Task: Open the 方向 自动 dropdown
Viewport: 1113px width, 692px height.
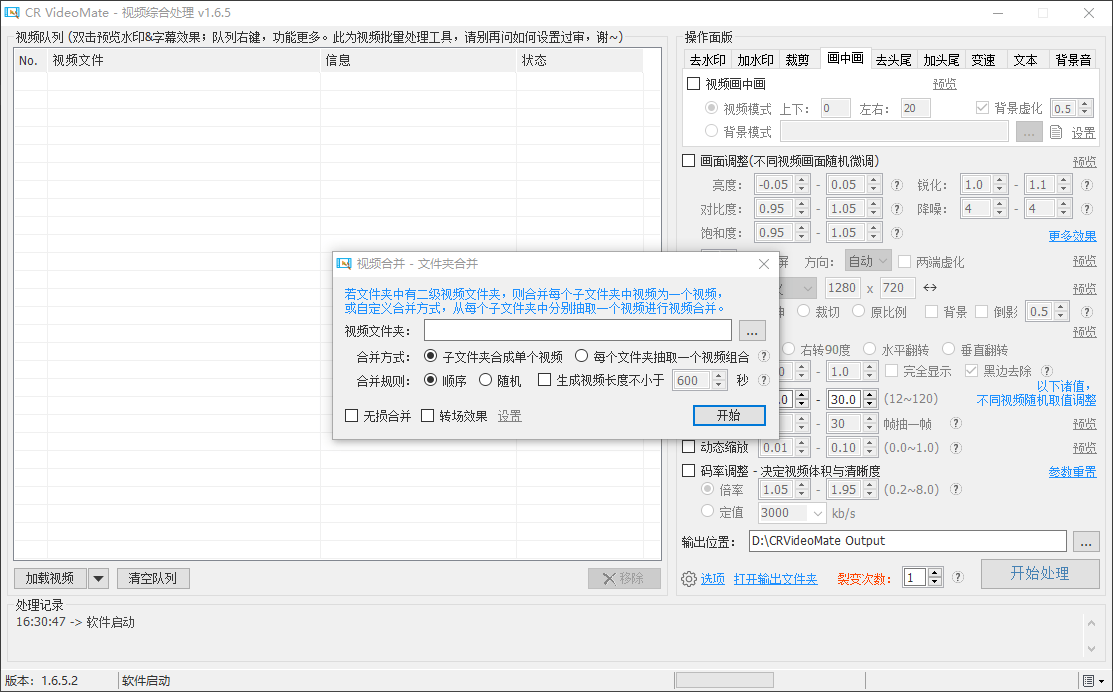Action: coord(883,262)
